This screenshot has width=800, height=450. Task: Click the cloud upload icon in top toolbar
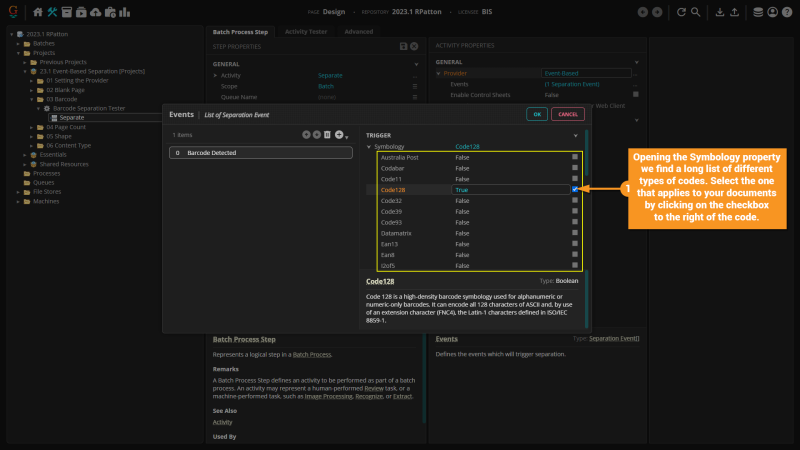pos(94,12)
